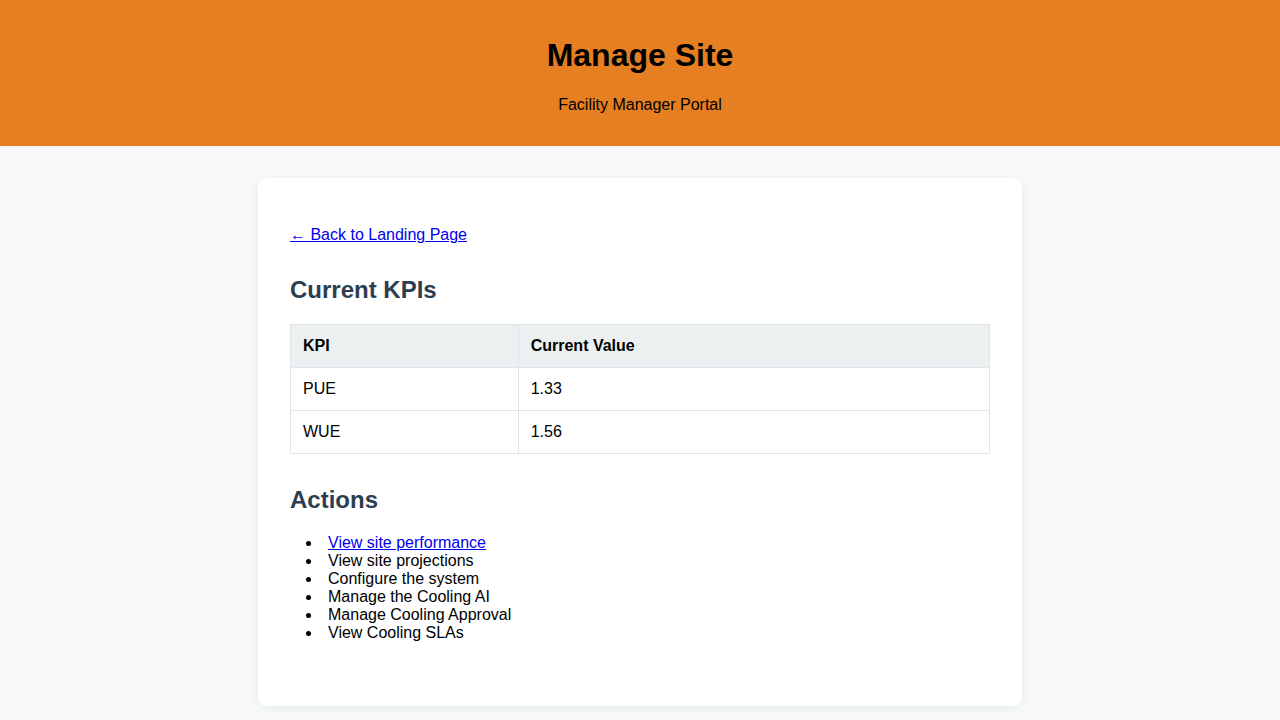Go back to the Landing Page link

378,234
